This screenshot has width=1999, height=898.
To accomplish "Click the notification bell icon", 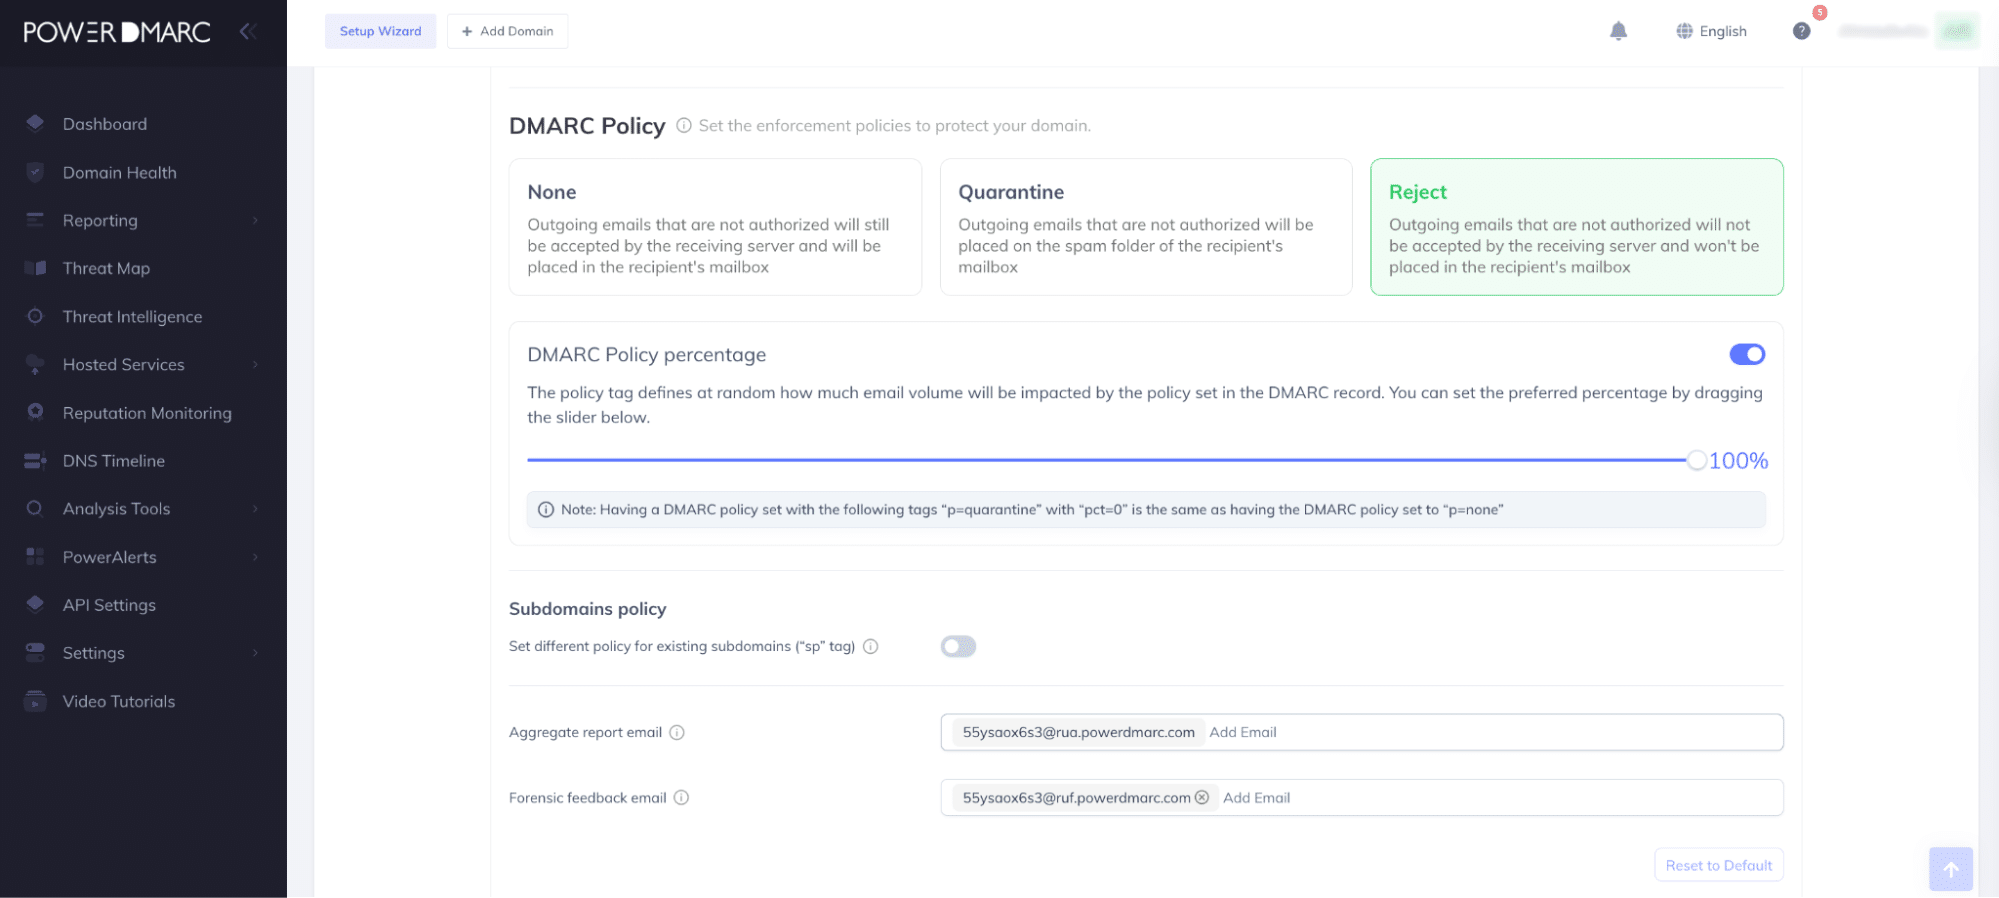I will (1618, 31).
